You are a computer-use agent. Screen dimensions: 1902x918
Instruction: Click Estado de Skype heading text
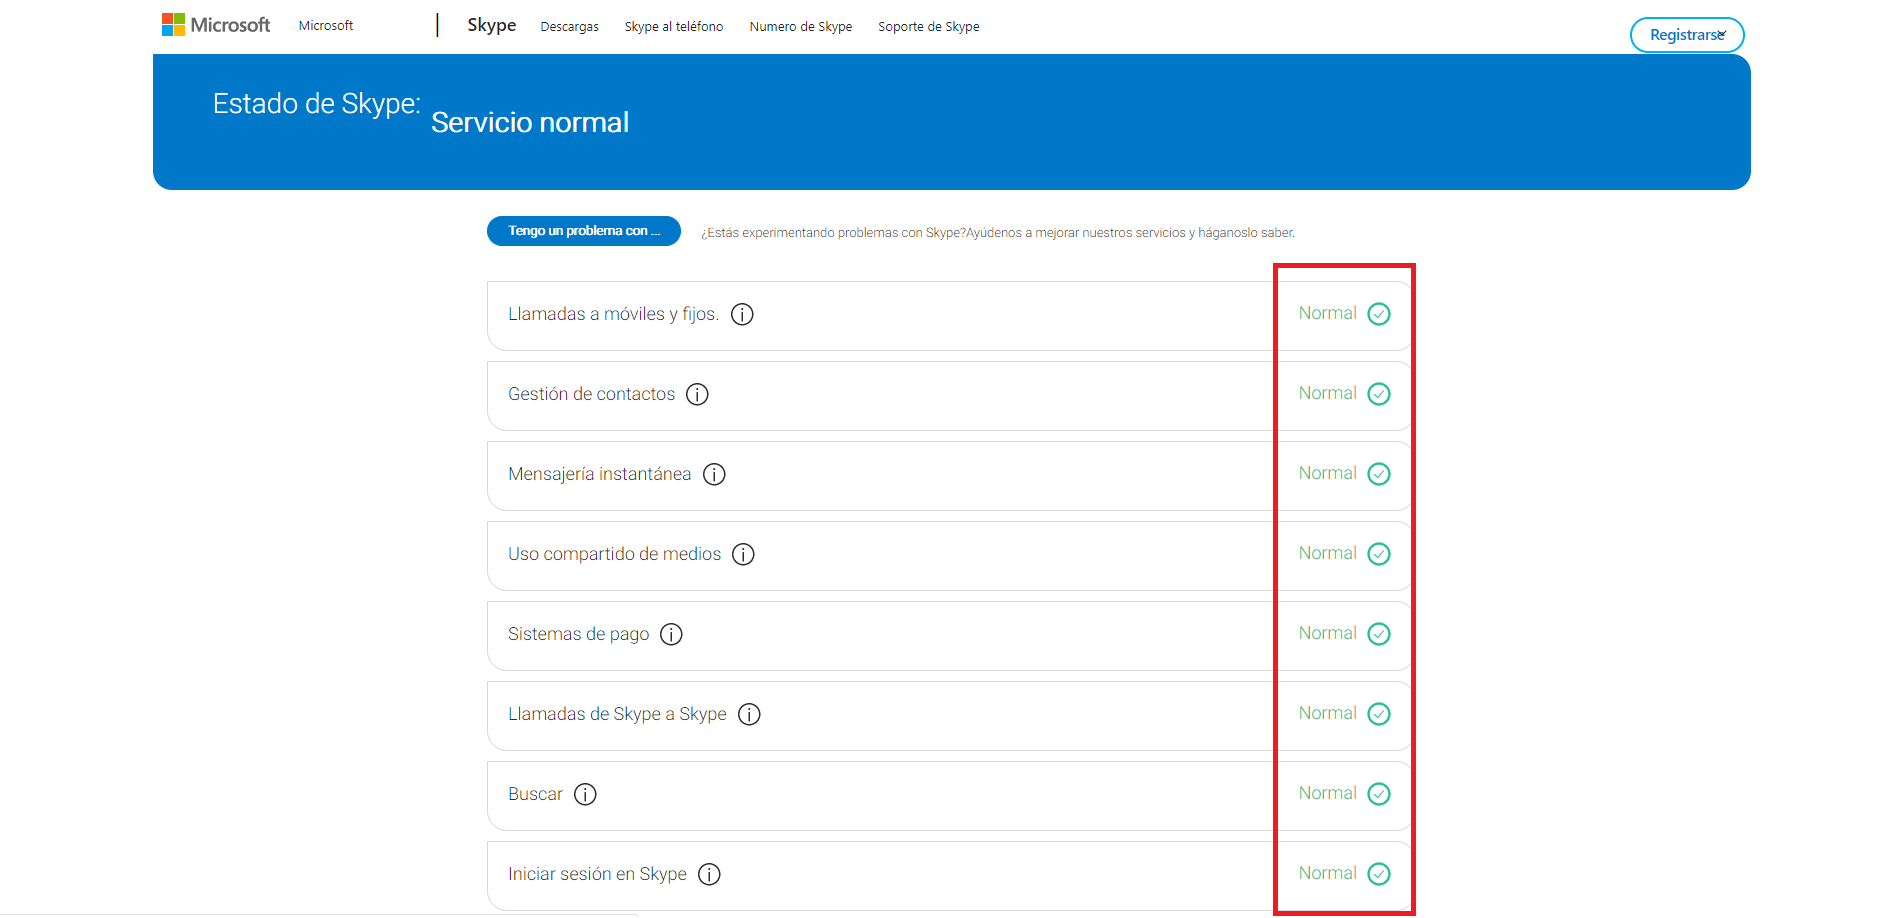(x=316, y=104)
